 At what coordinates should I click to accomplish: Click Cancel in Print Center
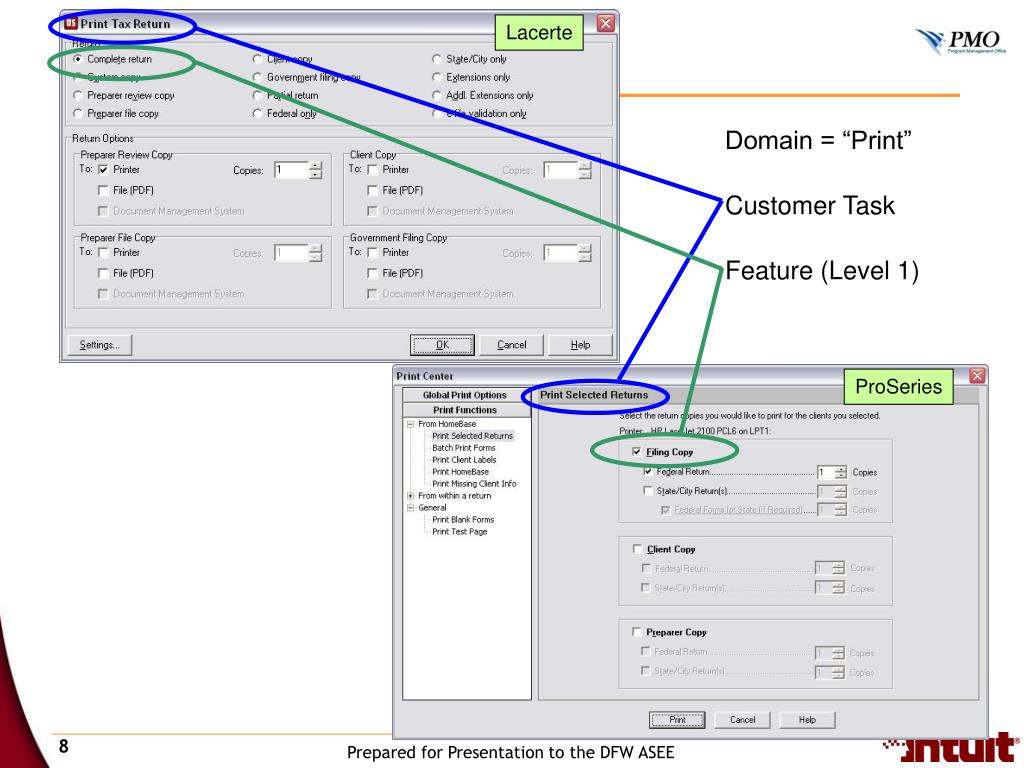coord(742,720)
